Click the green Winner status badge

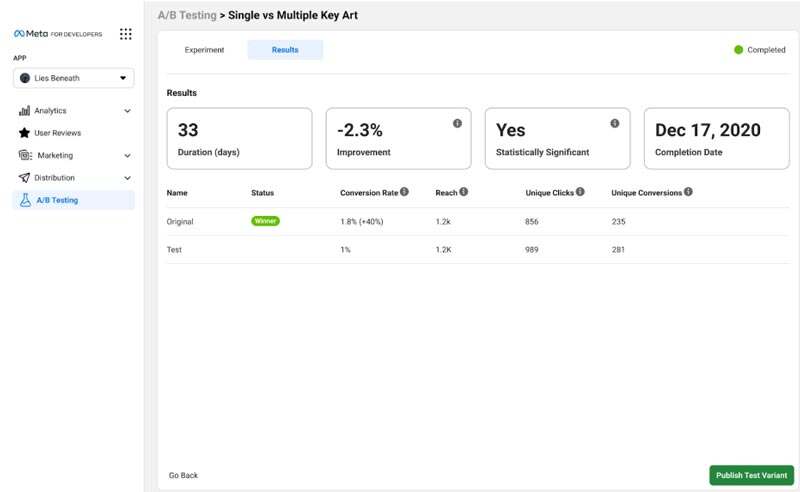266,221
